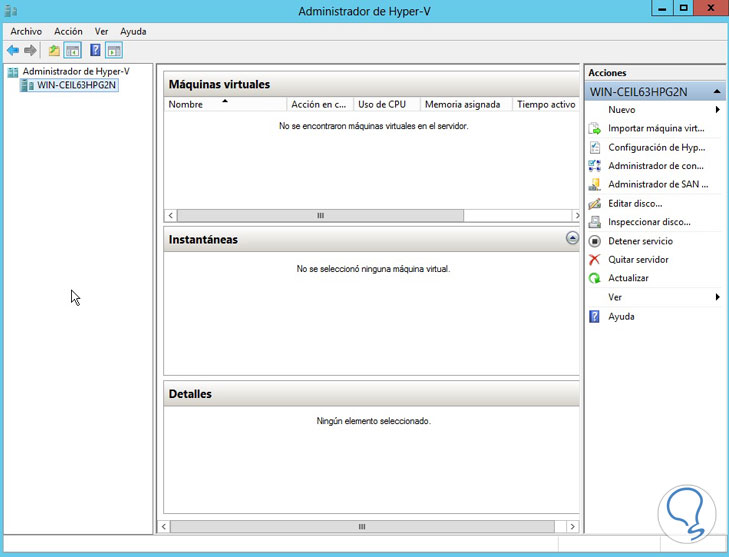Click right arrow of bottom horizontal scrollbar
730x557 pixels.
[x=572, y=527]
